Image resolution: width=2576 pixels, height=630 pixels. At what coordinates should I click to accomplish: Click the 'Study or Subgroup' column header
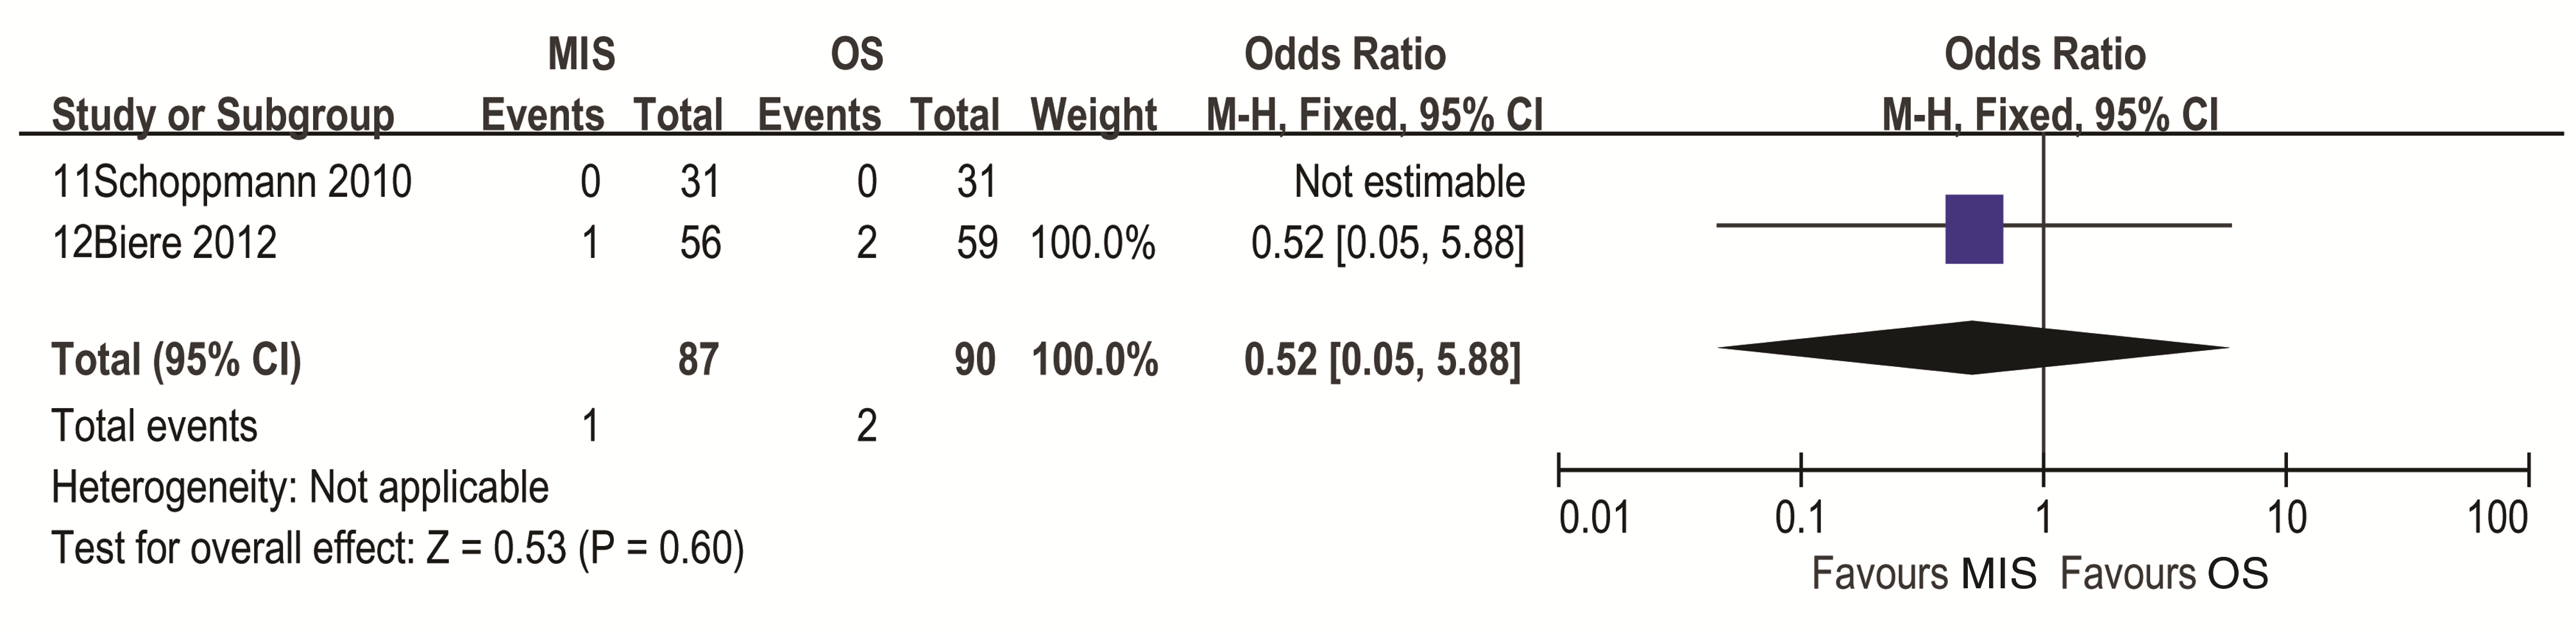tap(222, 116)
